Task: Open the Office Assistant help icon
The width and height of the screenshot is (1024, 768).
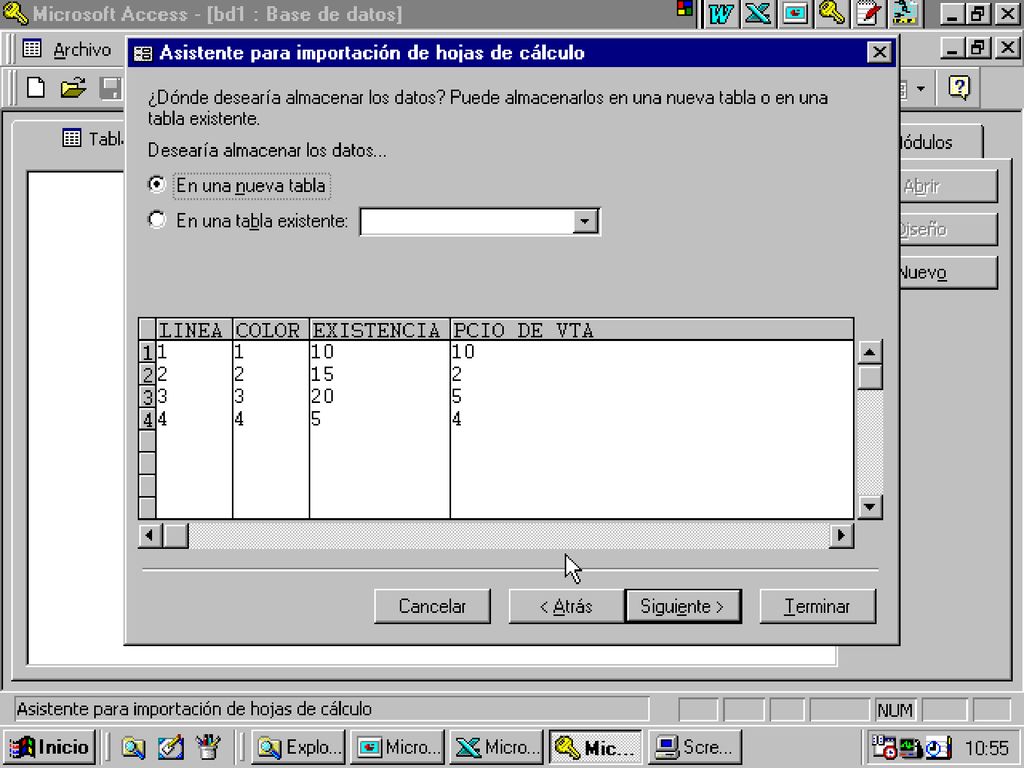Action: pyautogui.click(x=959, y=88)
